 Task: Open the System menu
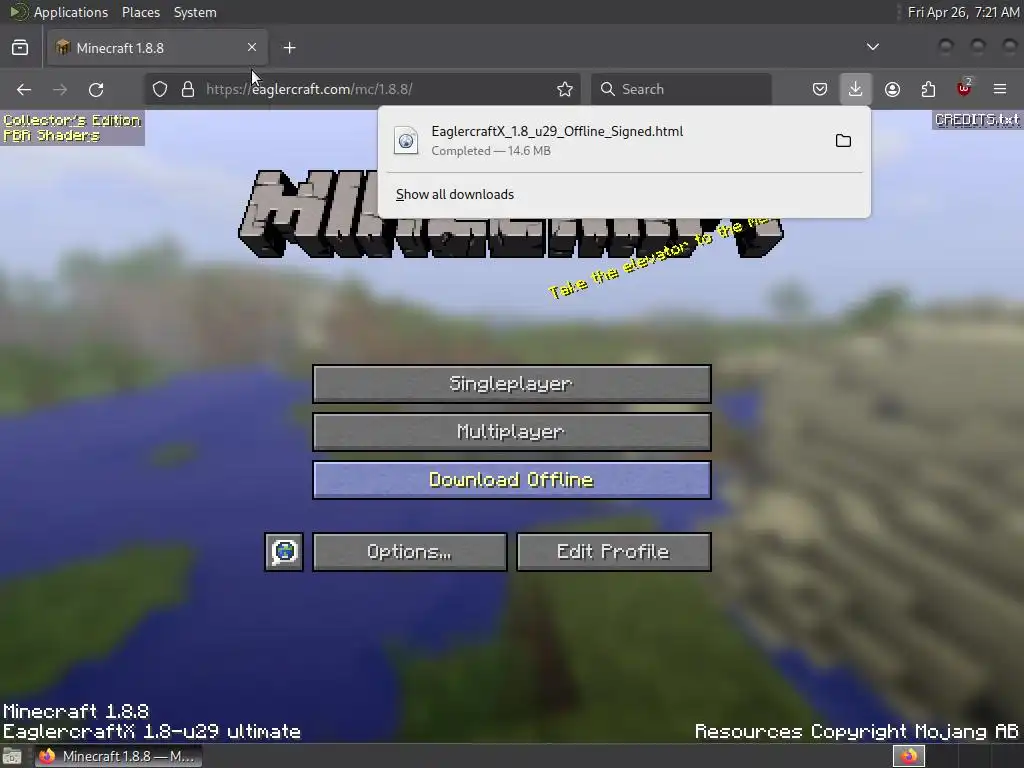tap(195, 12)
